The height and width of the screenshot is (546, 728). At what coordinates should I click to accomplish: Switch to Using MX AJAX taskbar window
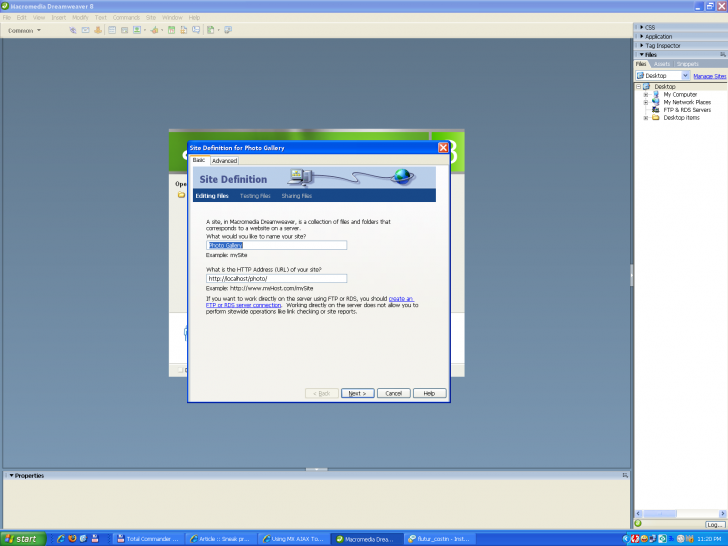tap(293, 539)
